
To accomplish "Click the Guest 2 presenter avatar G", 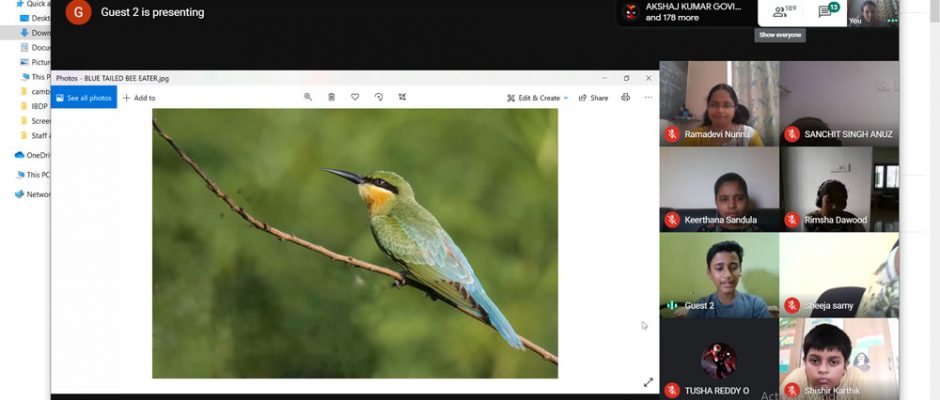I will pos(79,12).
